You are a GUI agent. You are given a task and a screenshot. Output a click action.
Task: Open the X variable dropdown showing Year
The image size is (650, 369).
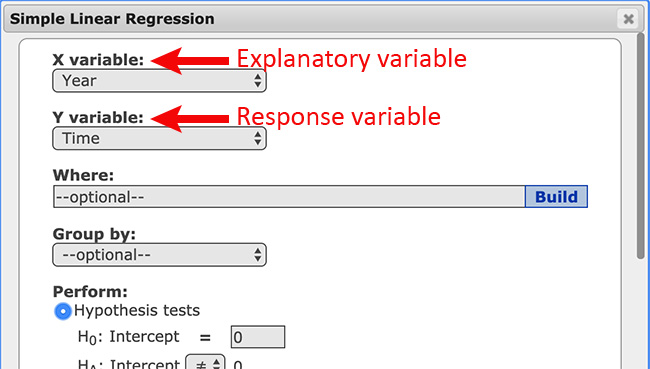pos(160,80)
